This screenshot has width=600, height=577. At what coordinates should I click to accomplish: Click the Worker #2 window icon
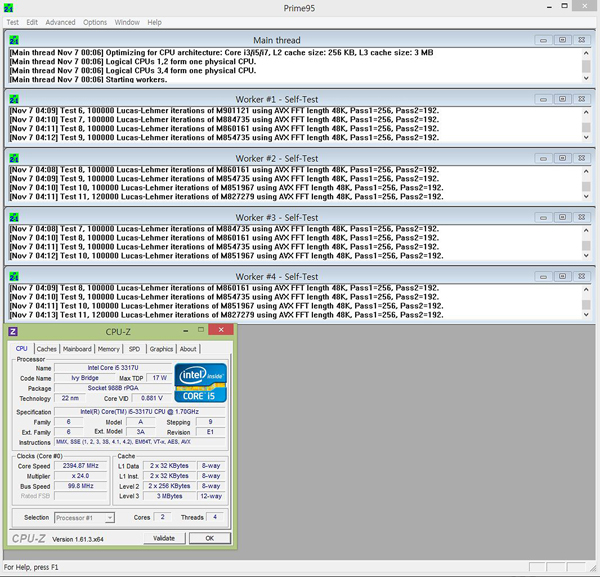click(x=14, y=158)
